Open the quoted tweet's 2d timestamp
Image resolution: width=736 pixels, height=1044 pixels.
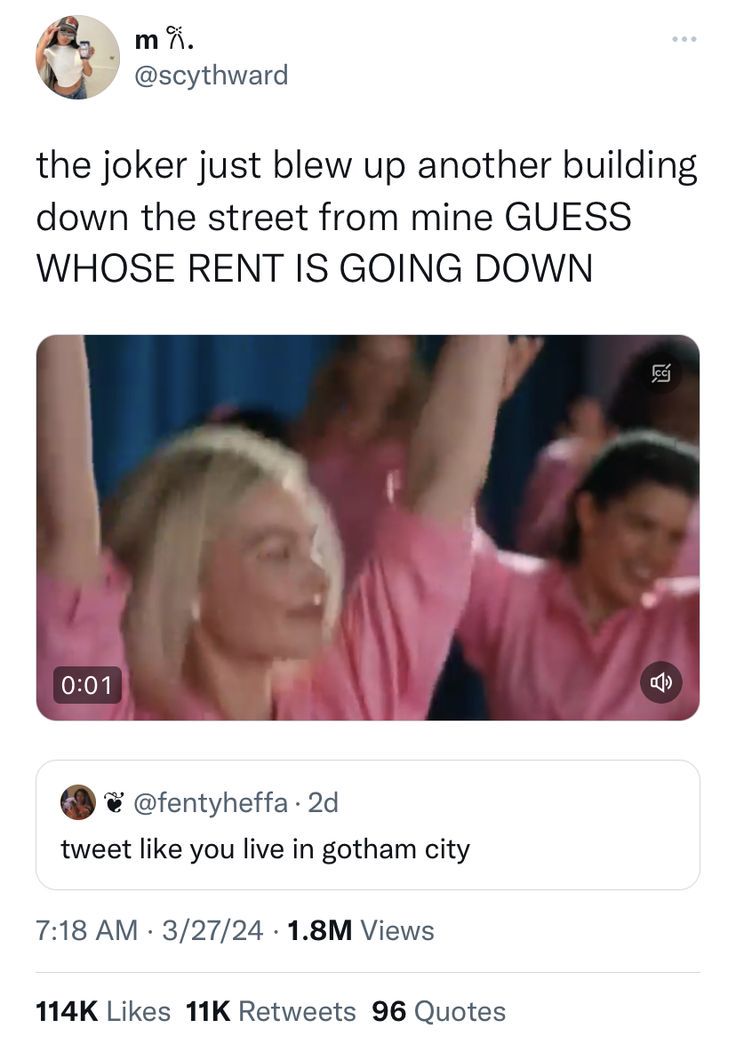click(323, 803)
